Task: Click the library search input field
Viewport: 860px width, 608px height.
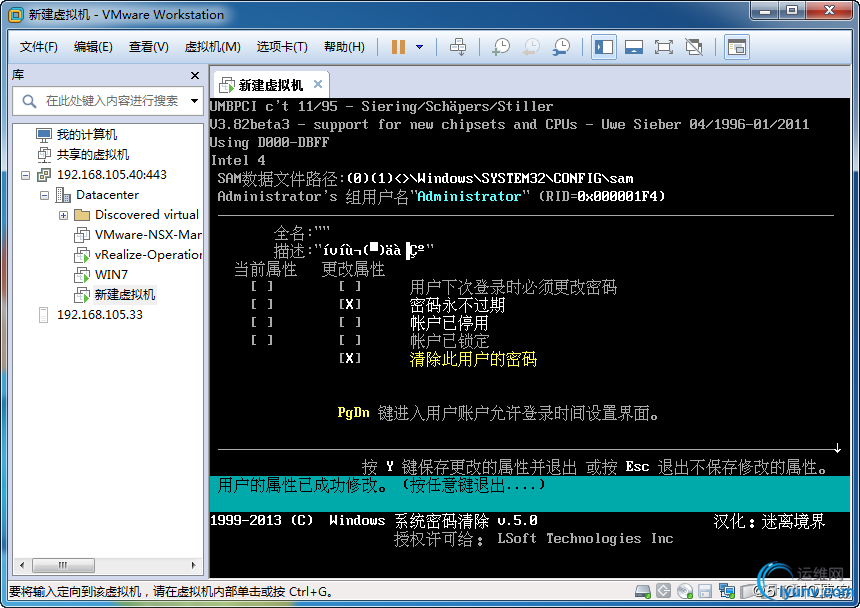Action: (111, 101)
